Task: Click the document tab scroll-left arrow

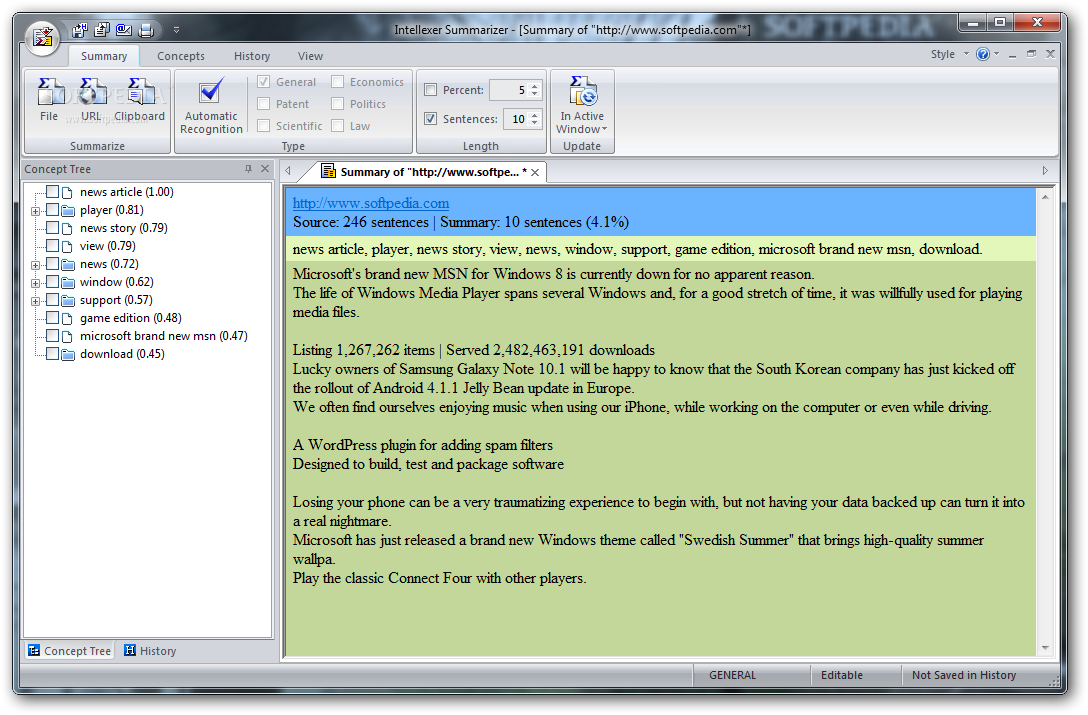Action: click(x=287, y=171)
